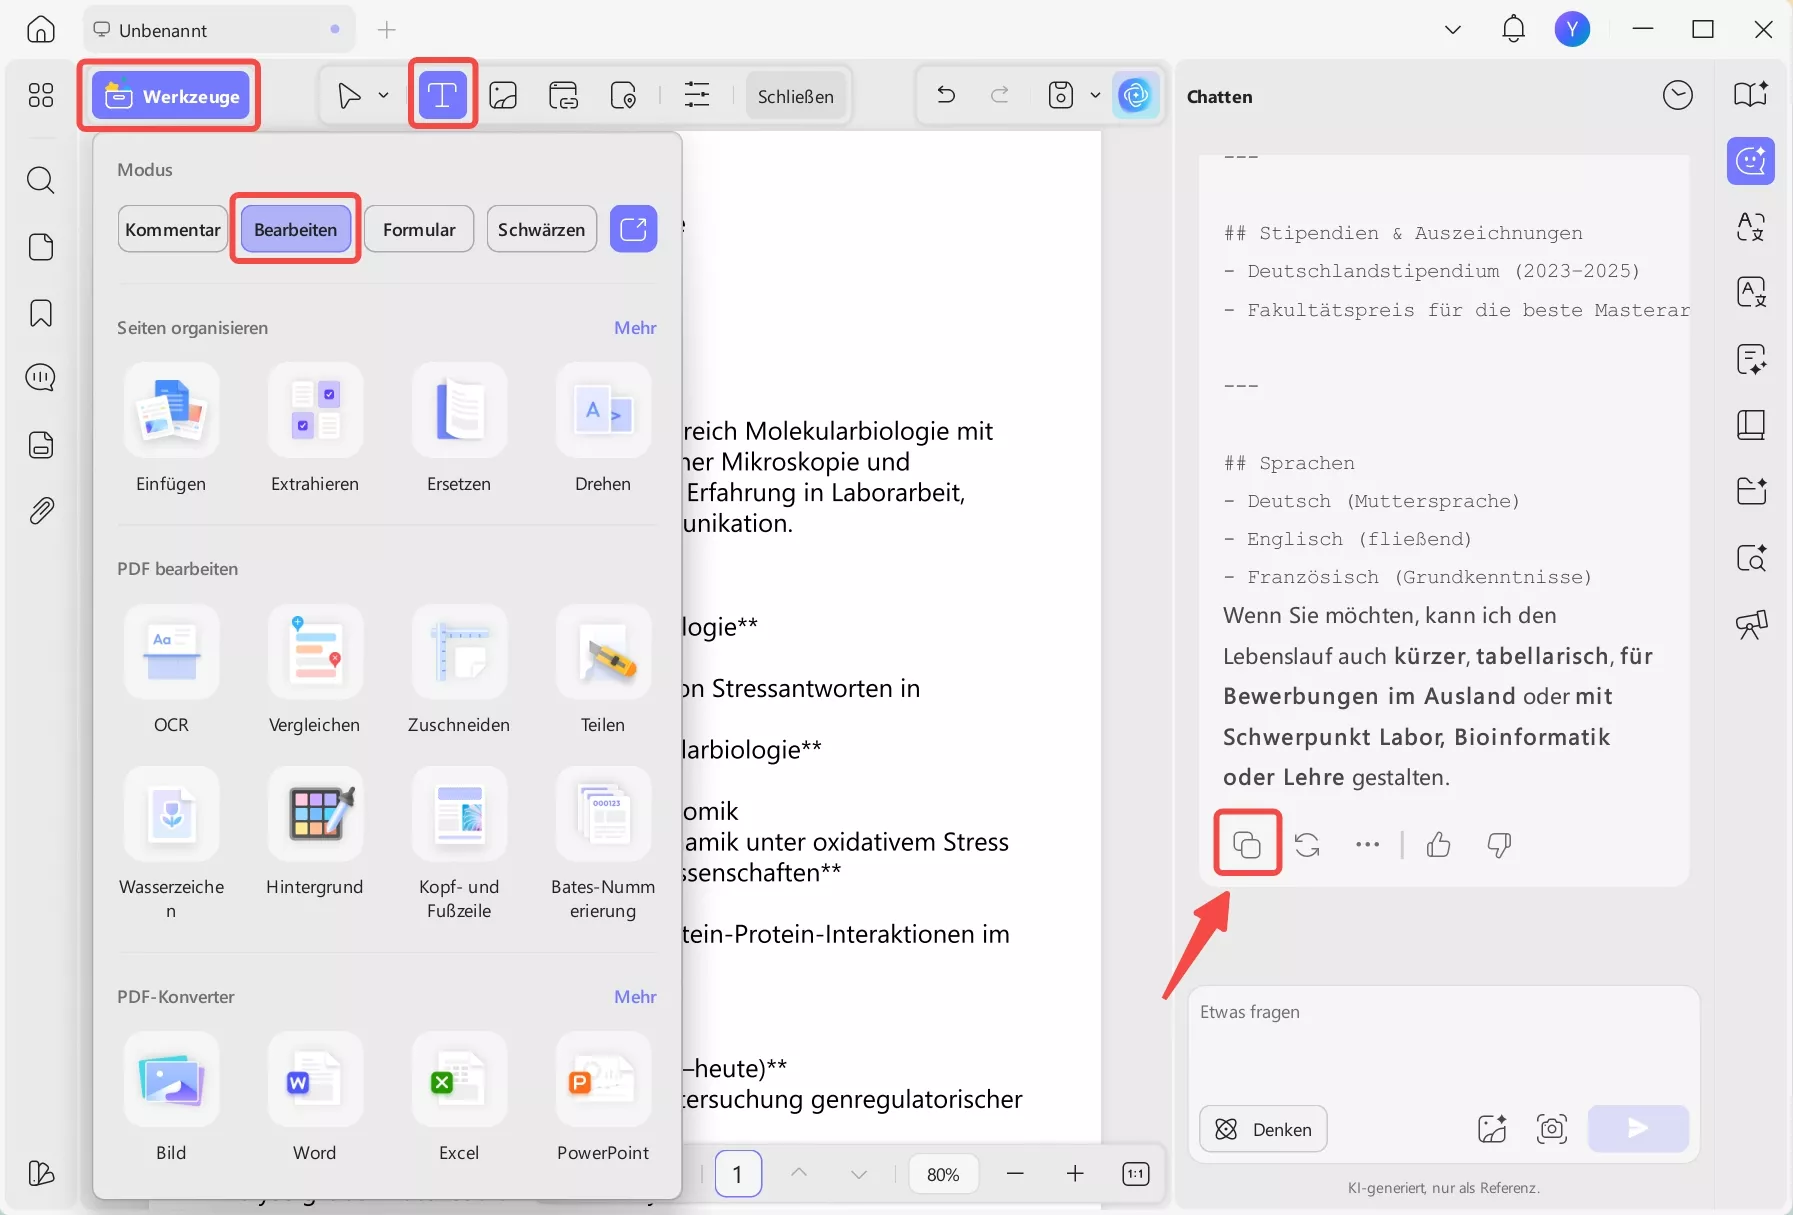This screenshot has height=1215, width=1793.
Task: Give thumbs down on the AI answer
Action: [1499, 845]
